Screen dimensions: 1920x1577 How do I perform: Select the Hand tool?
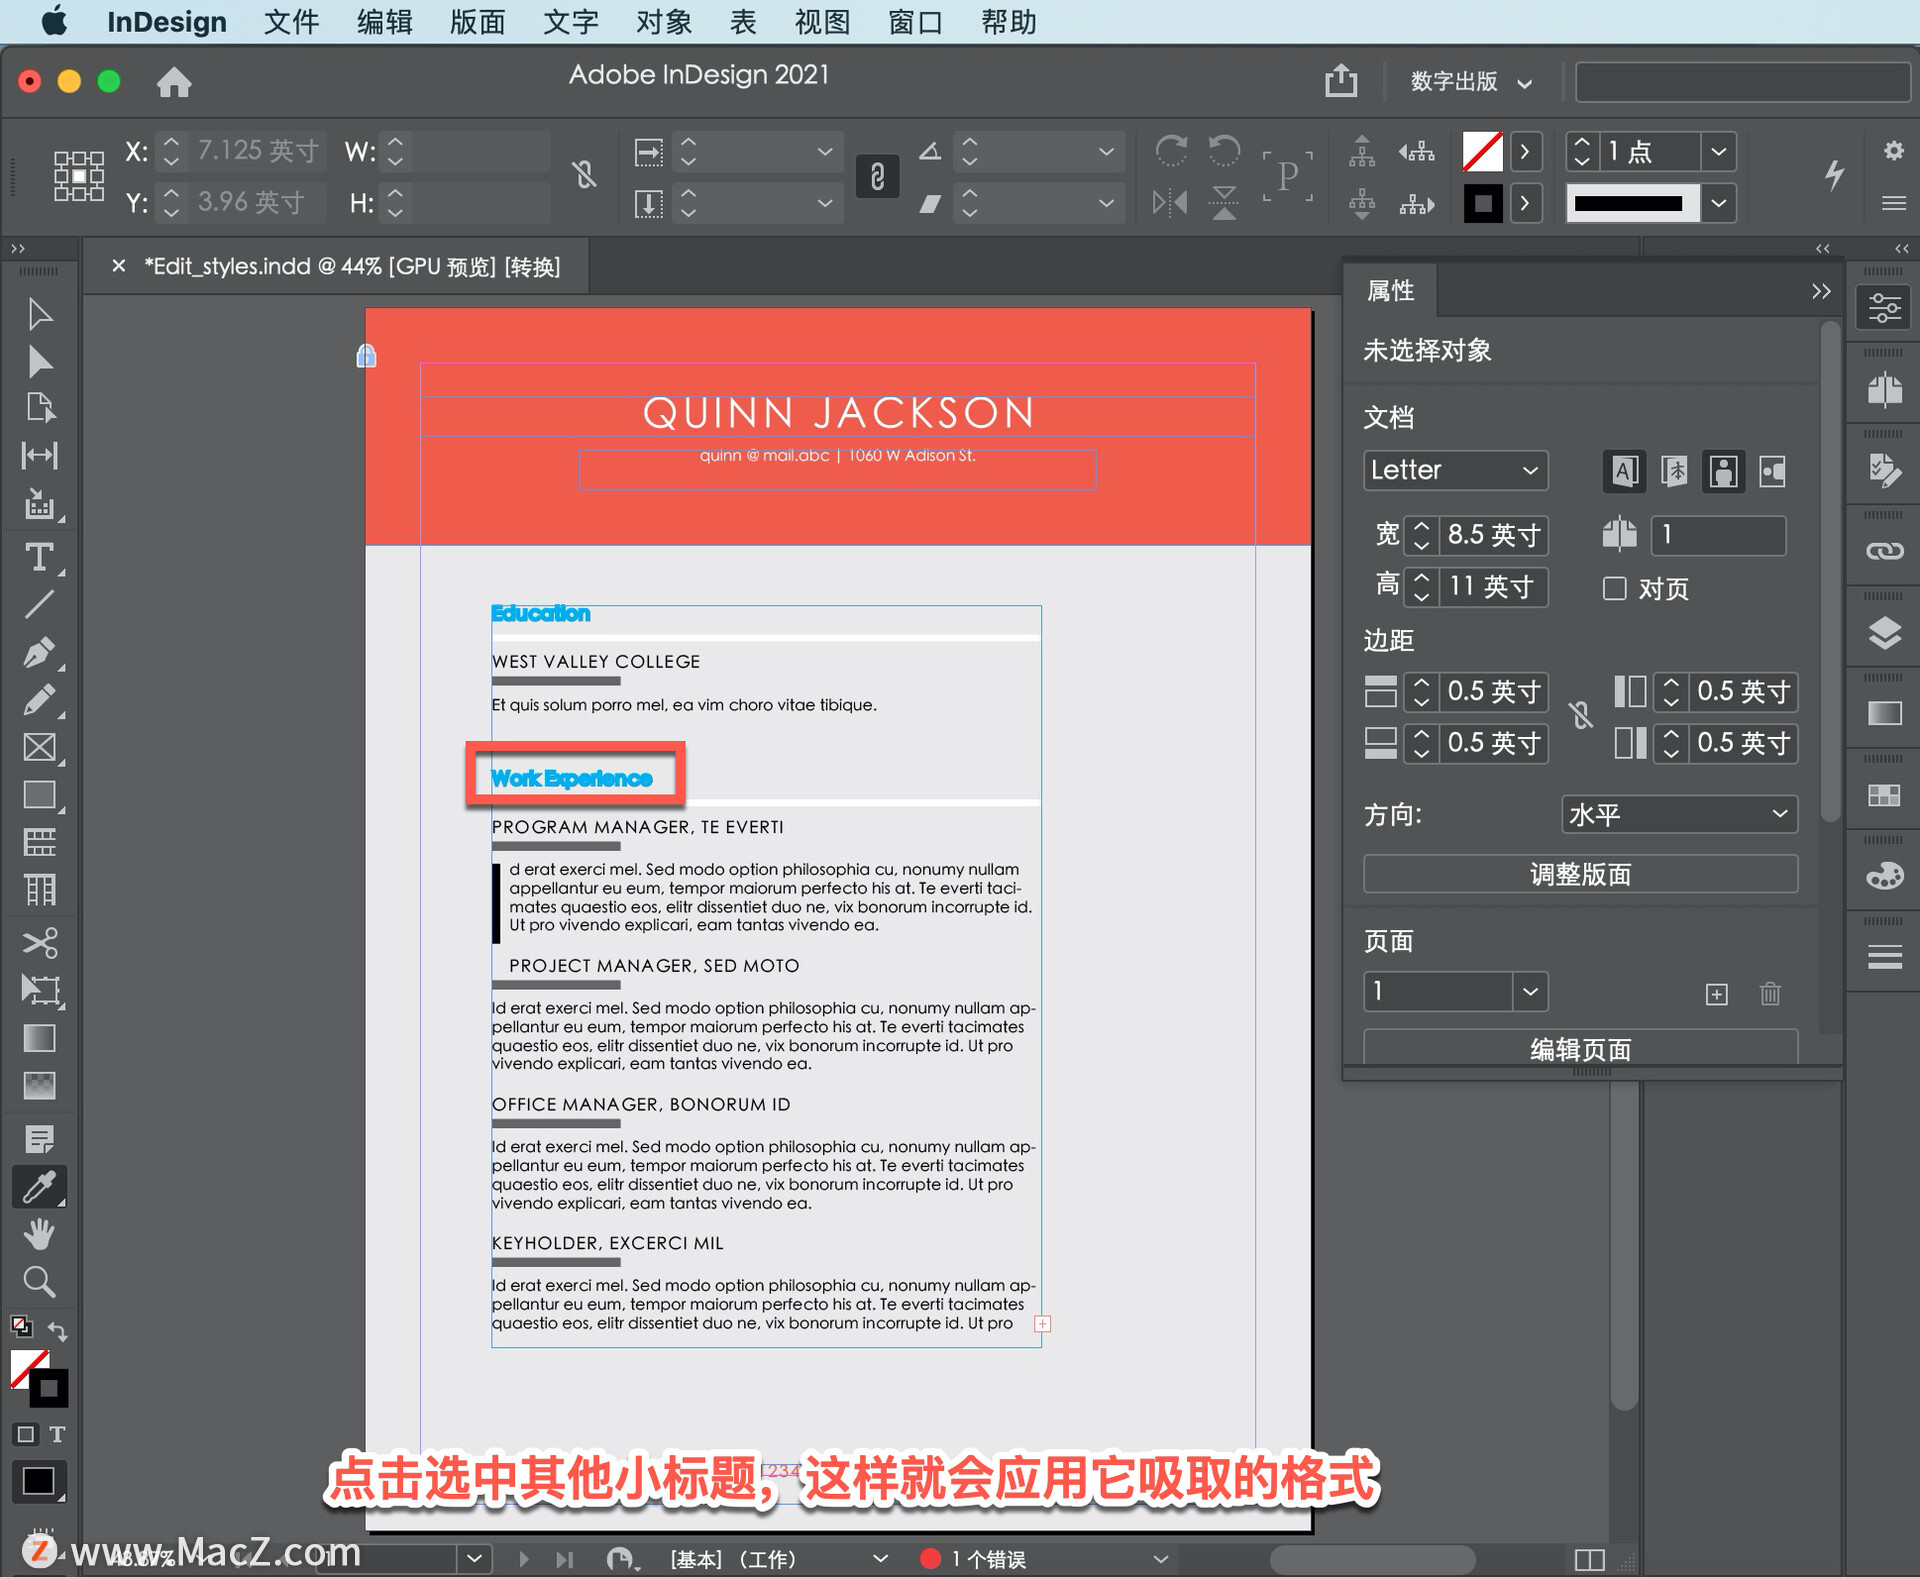point(39,1235)
